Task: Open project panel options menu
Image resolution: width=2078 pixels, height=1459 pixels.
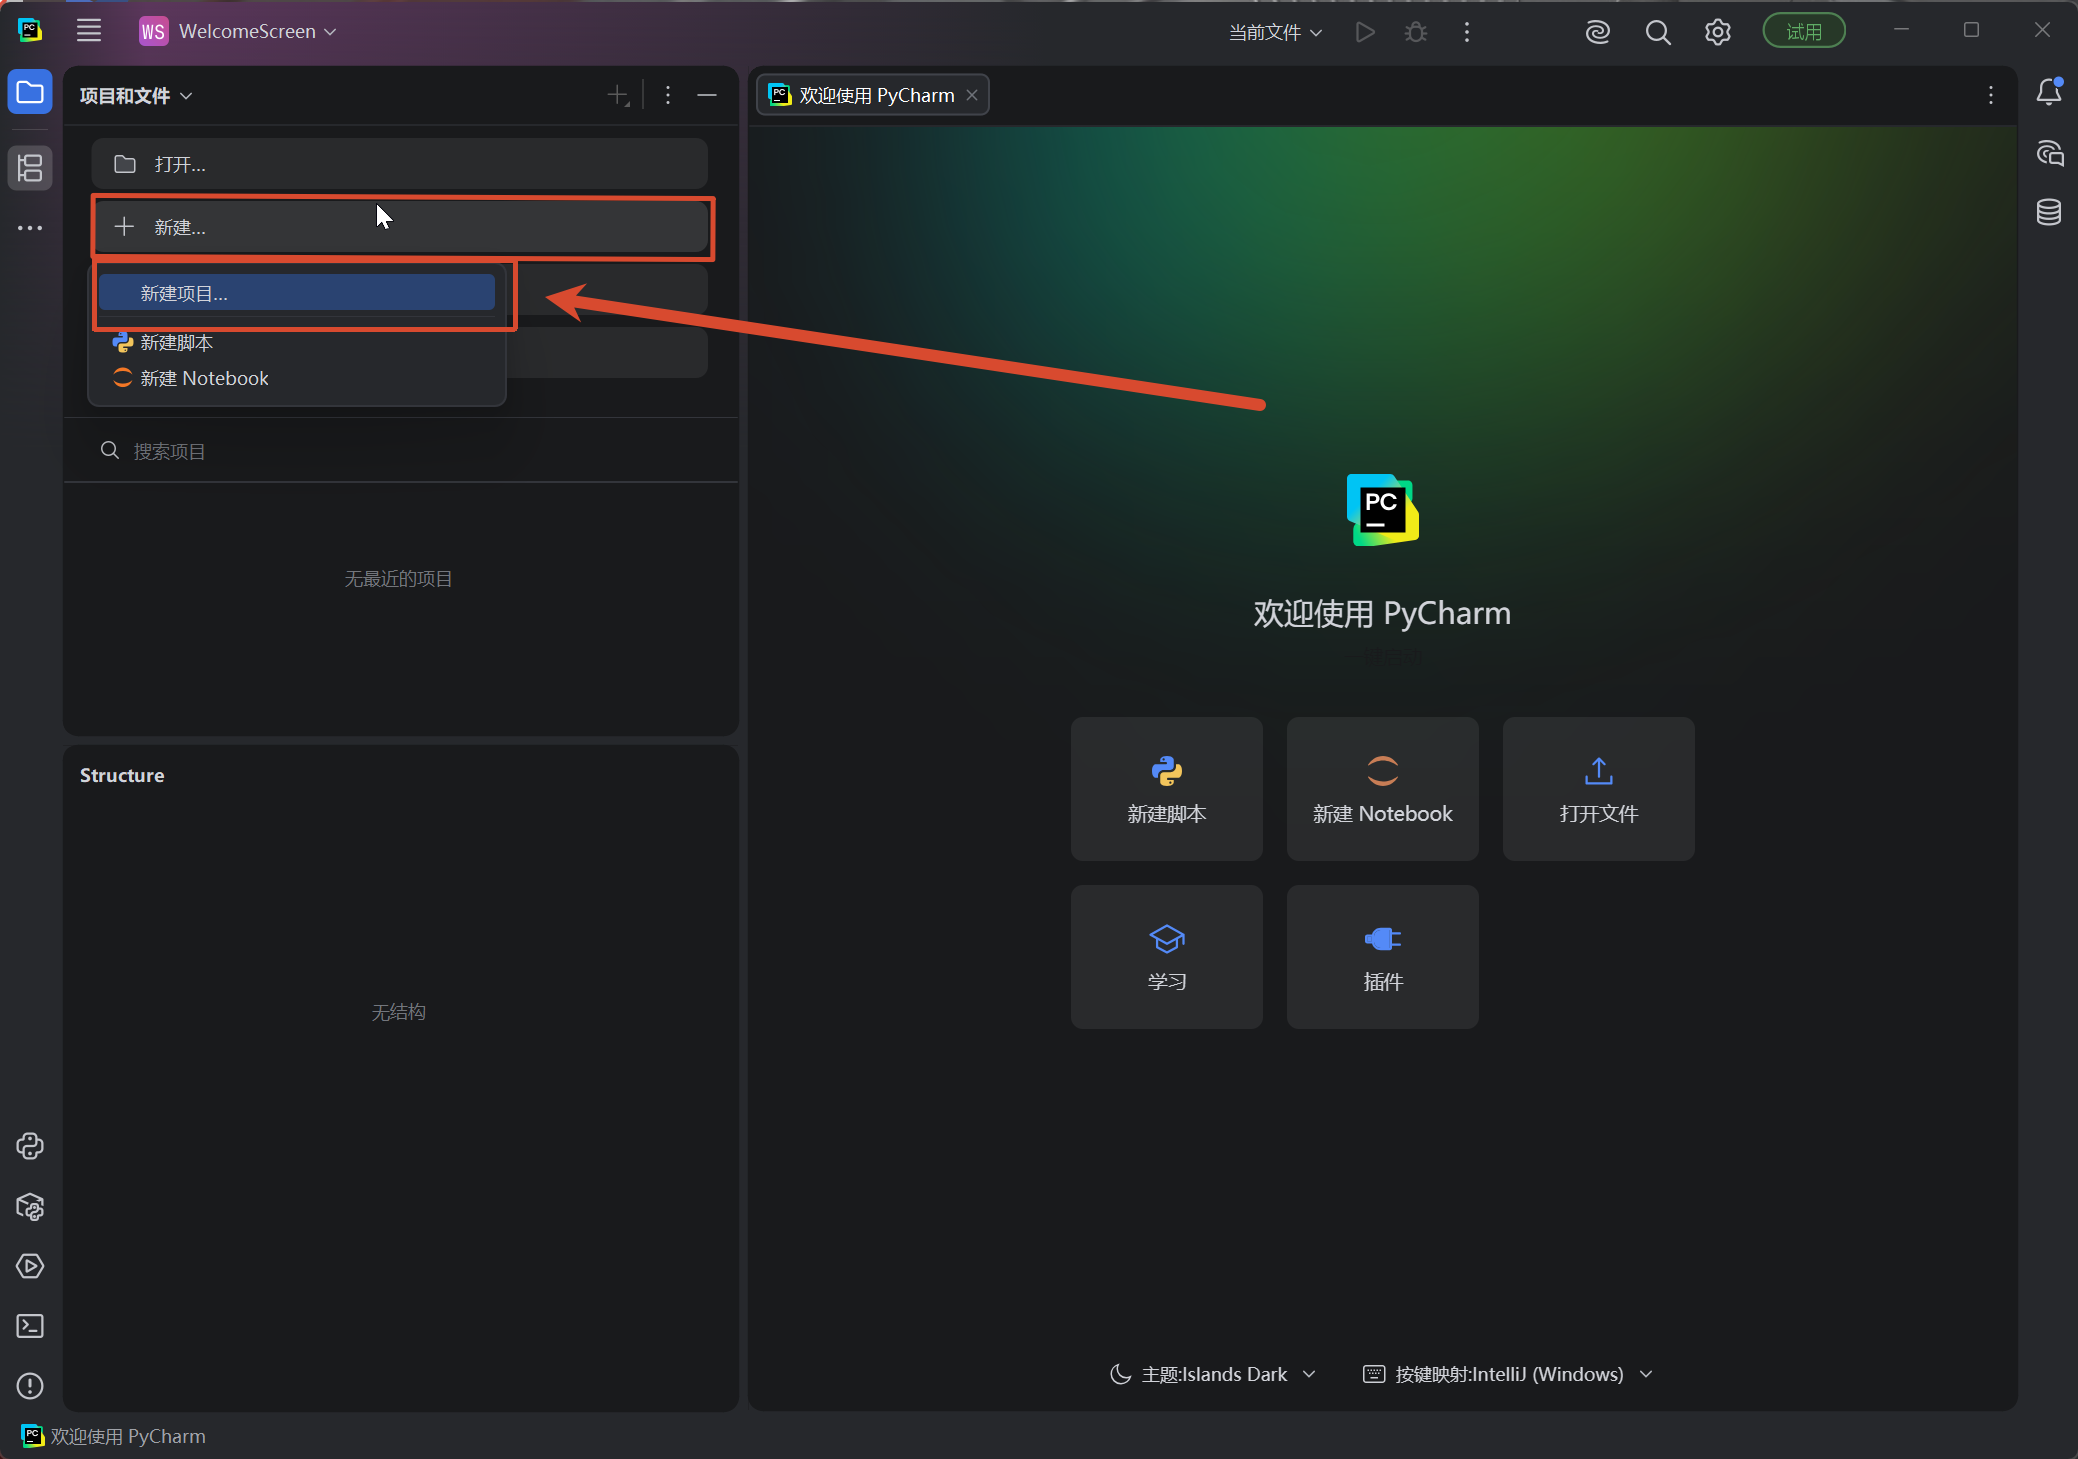Action: pyautogui.click(x=668, y=95)
